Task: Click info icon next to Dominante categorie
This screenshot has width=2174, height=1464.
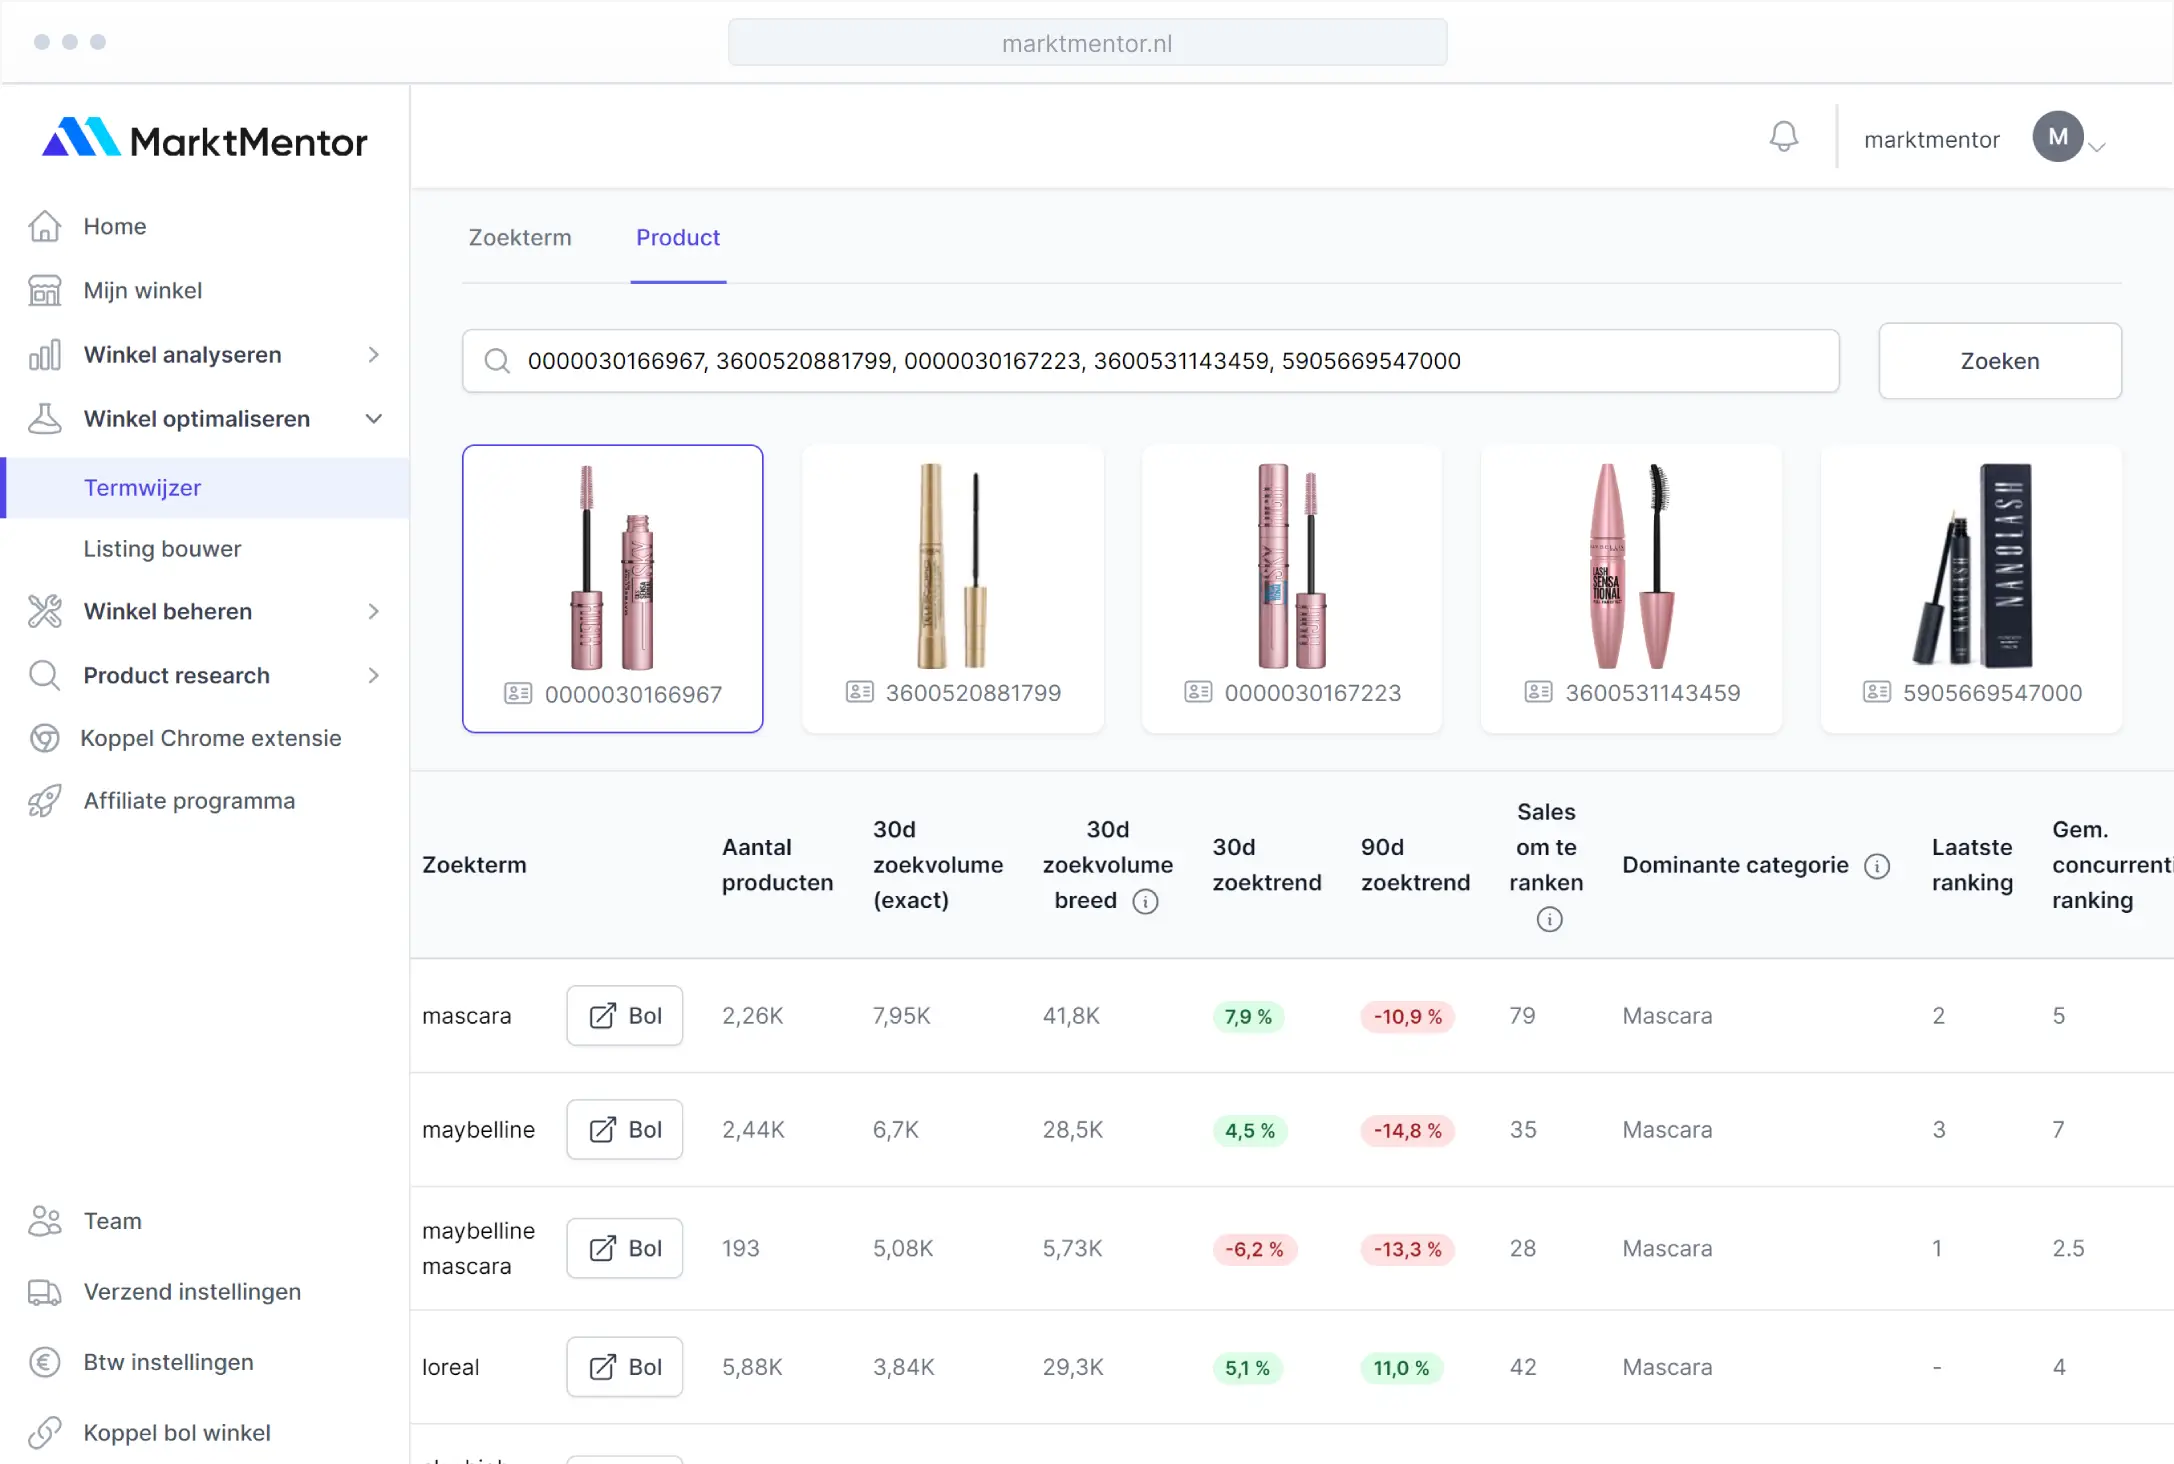Action: pyautogui.click(x=1877, y=866)
